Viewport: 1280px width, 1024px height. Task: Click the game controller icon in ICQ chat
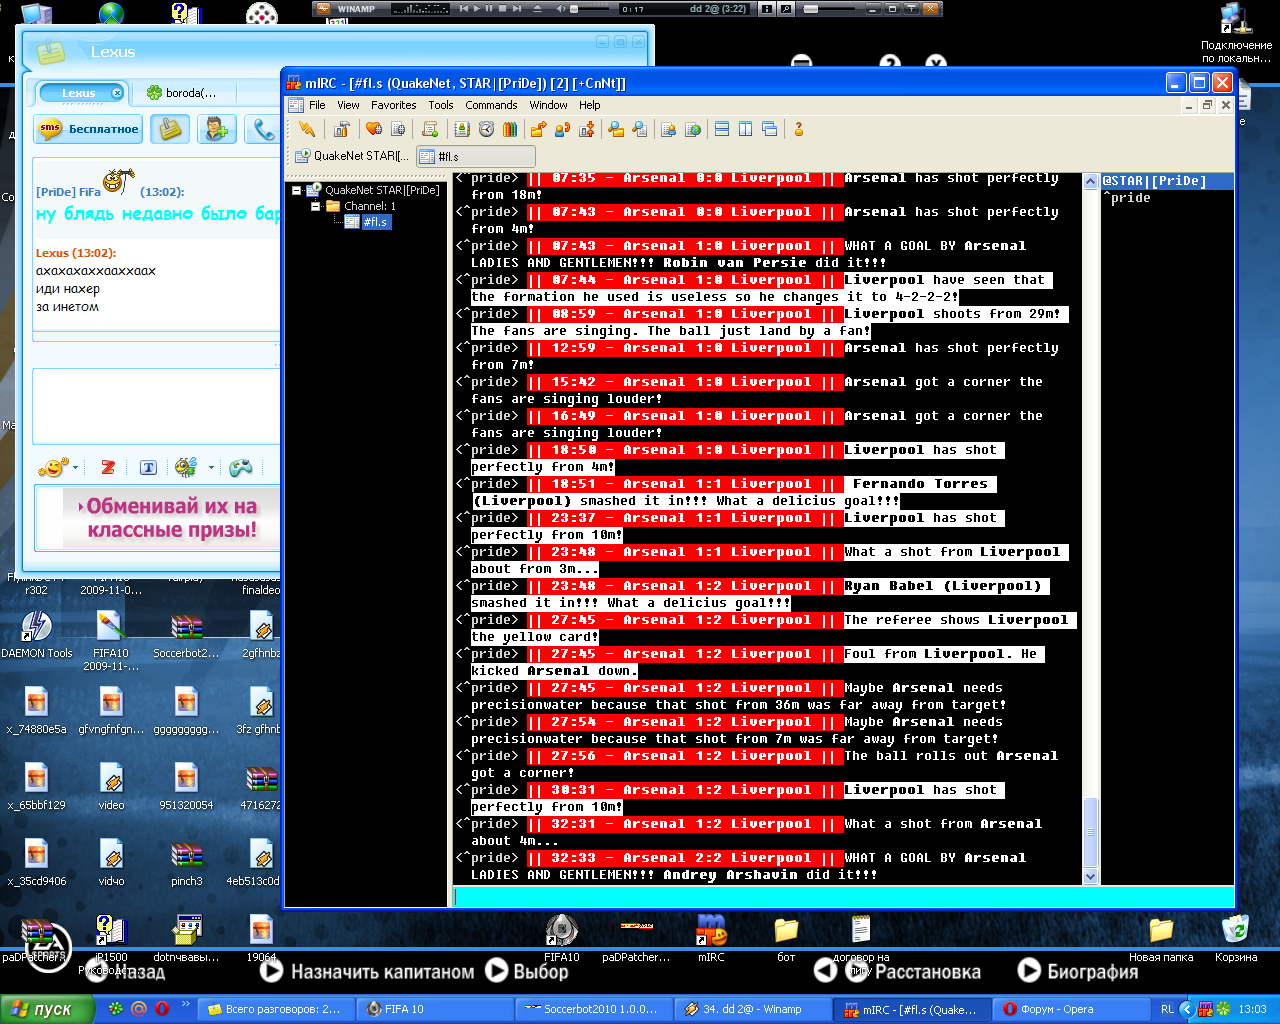click(241, 467)
